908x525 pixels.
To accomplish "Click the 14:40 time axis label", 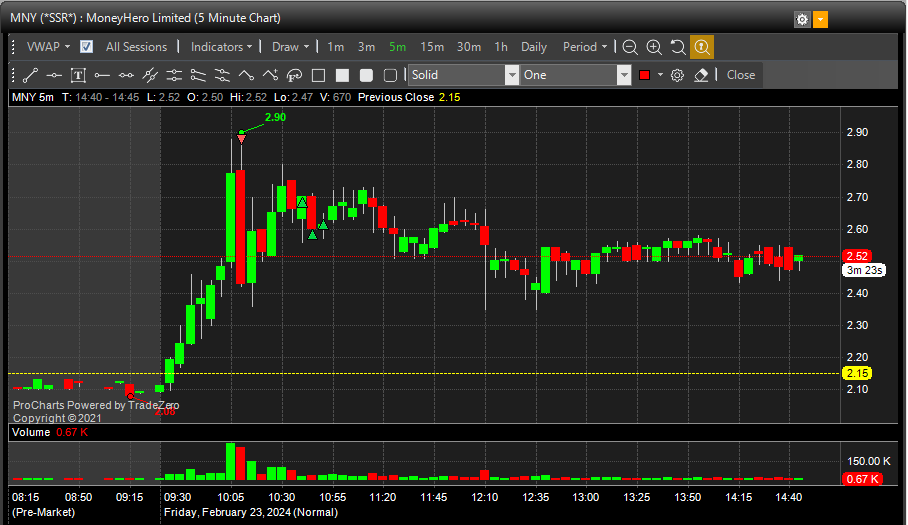I will pyautogui.click(x=789, y=497).
